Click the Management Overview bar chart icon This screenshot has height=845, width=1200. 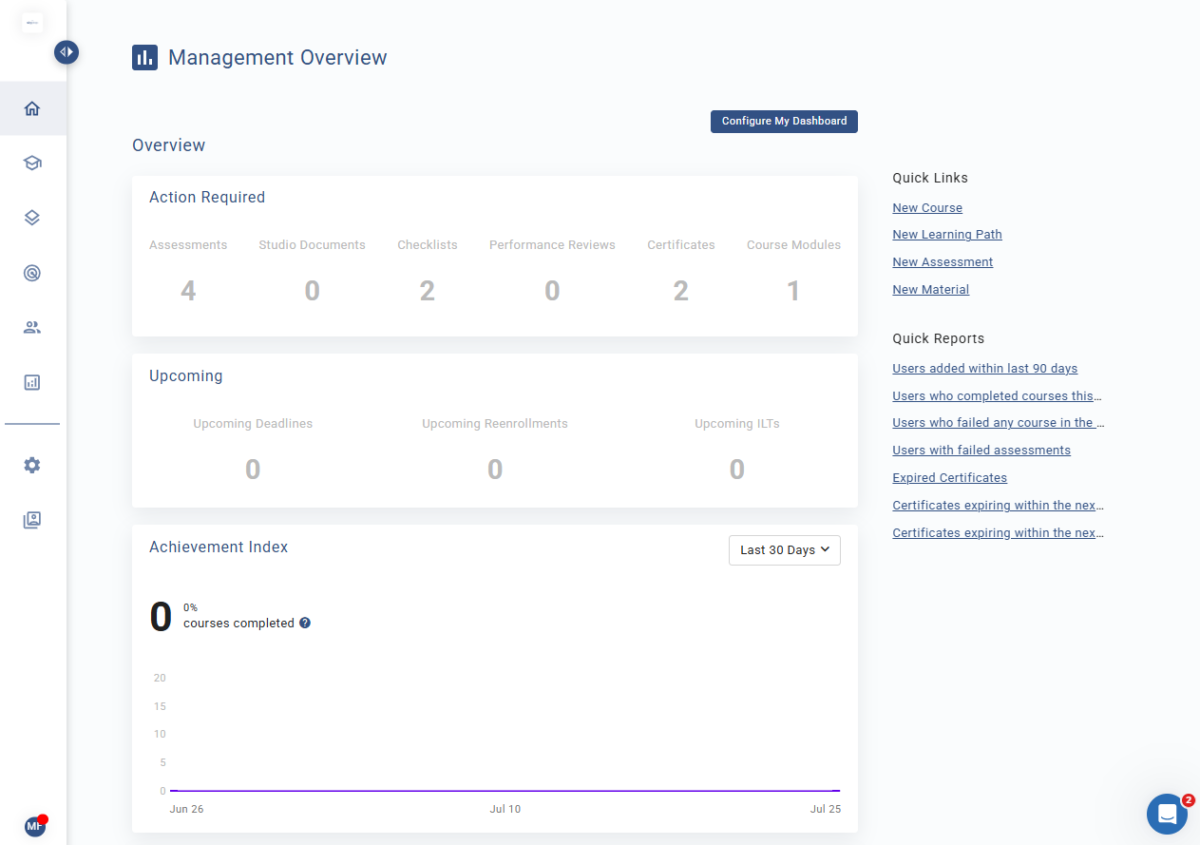click(145, 58)
